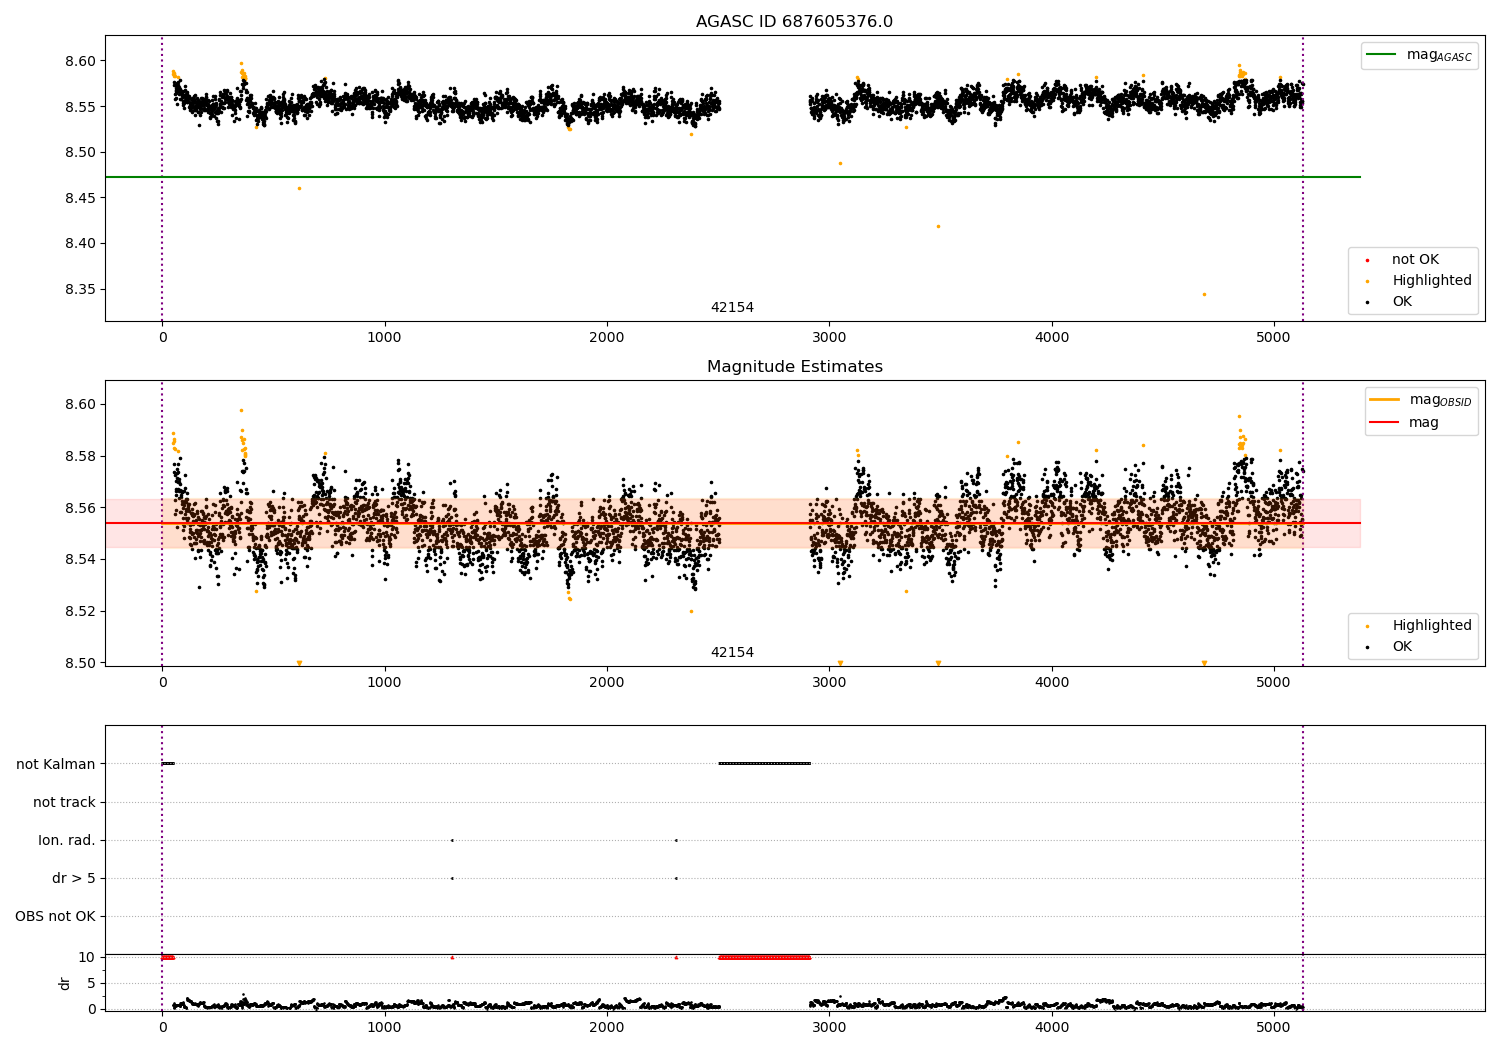Click the Highlighted marker in the Magnitude Estimates legend
The image size is (1500, 1050).
[1367, 627]
